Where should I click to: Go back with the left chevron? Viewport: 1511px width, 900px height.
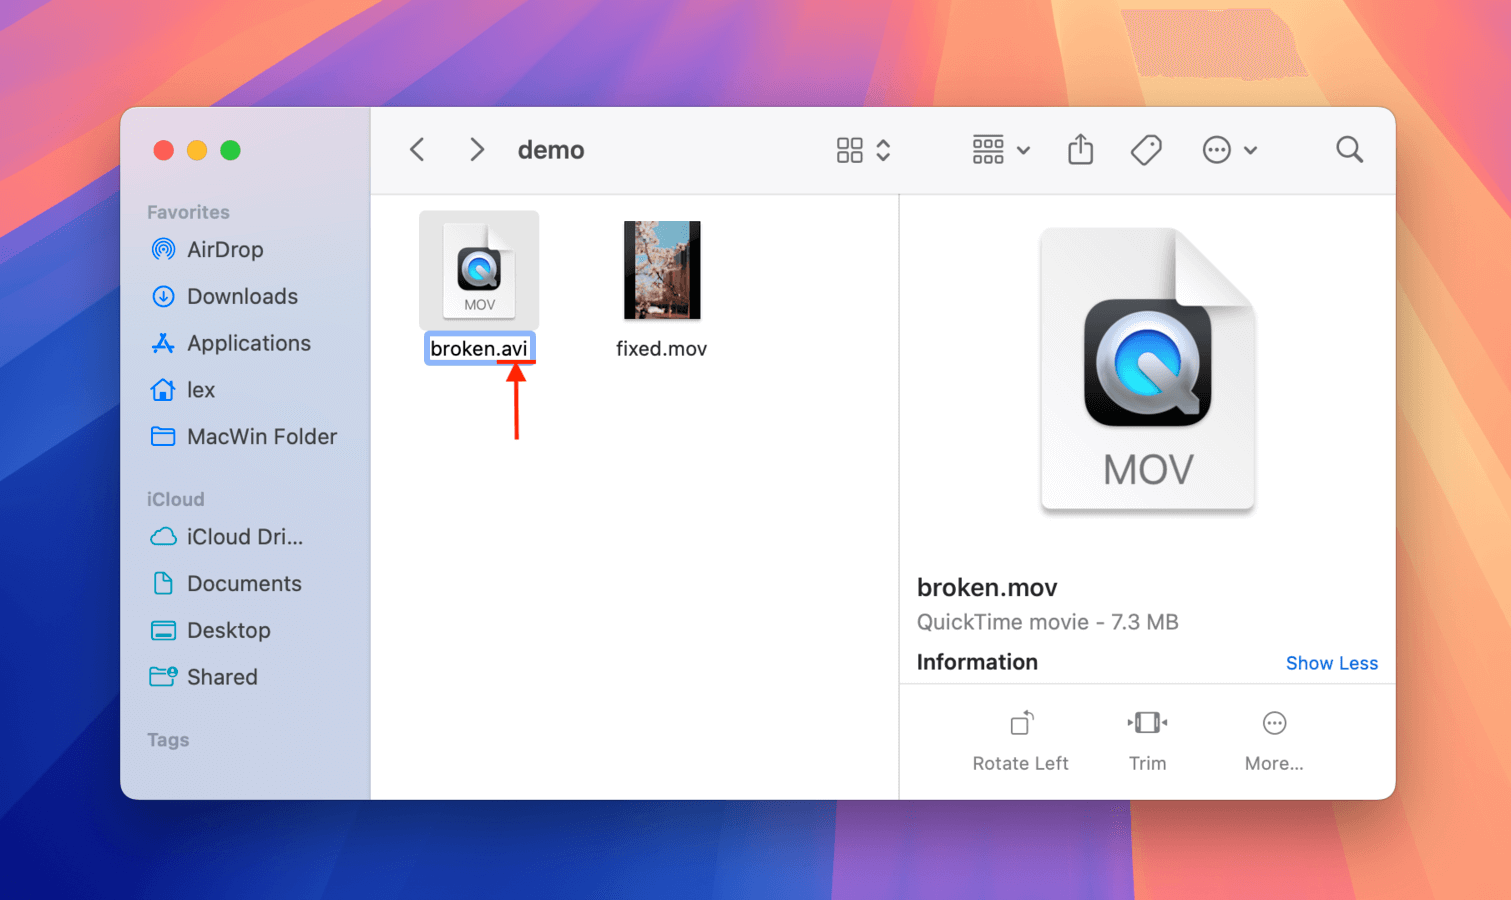click(x=417, y=150)
